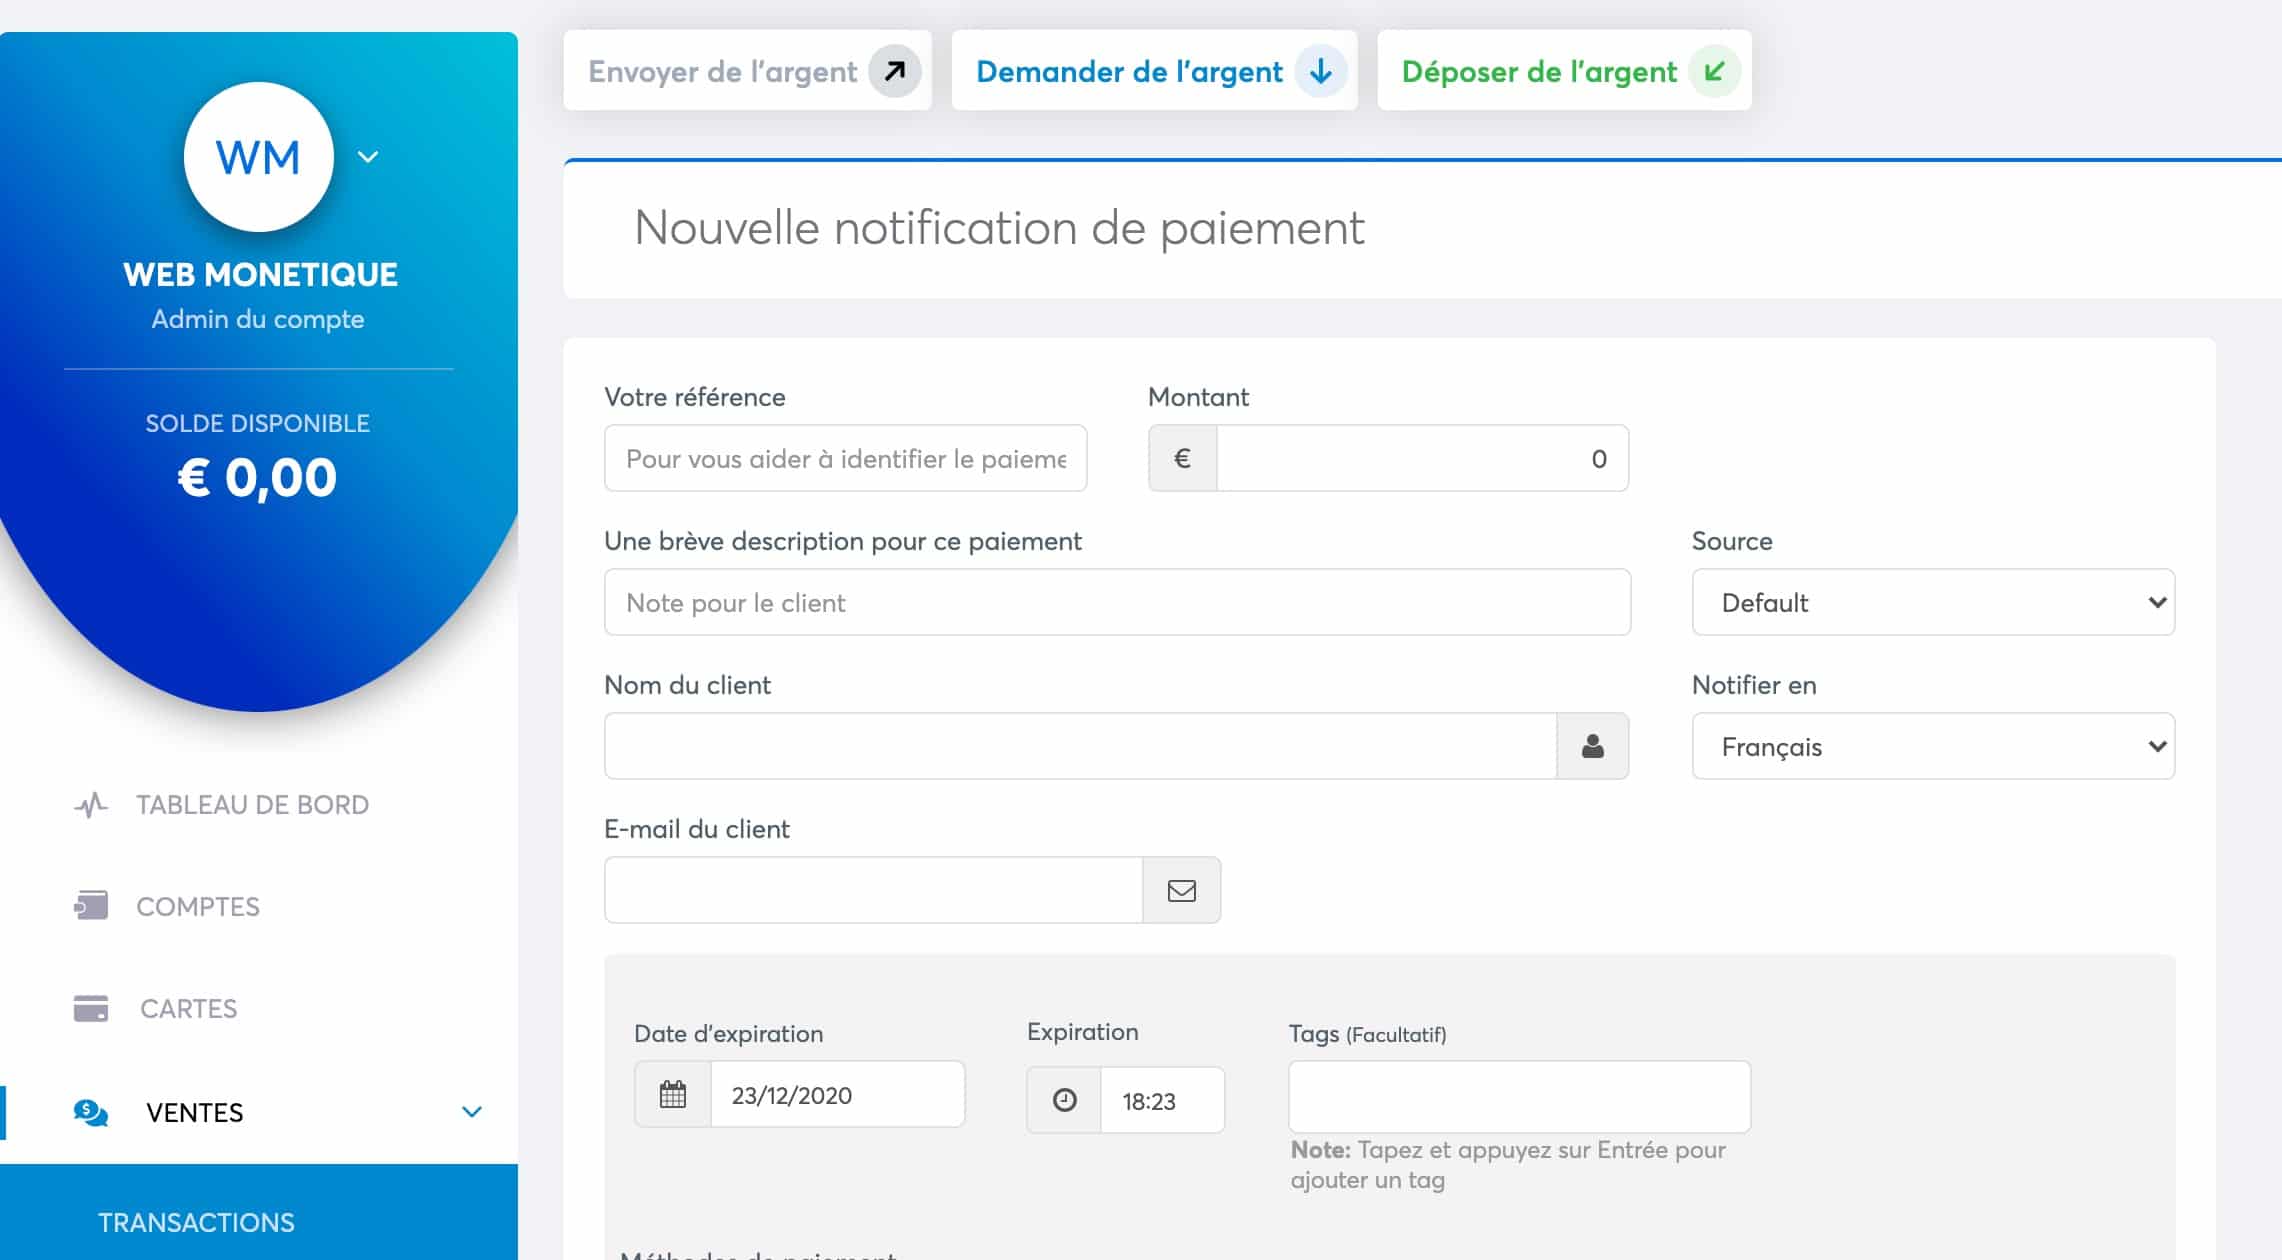Focus the Nom du client field
The height and width of the screenshot is (1260, 2282).
click(x=1080, y=746)
